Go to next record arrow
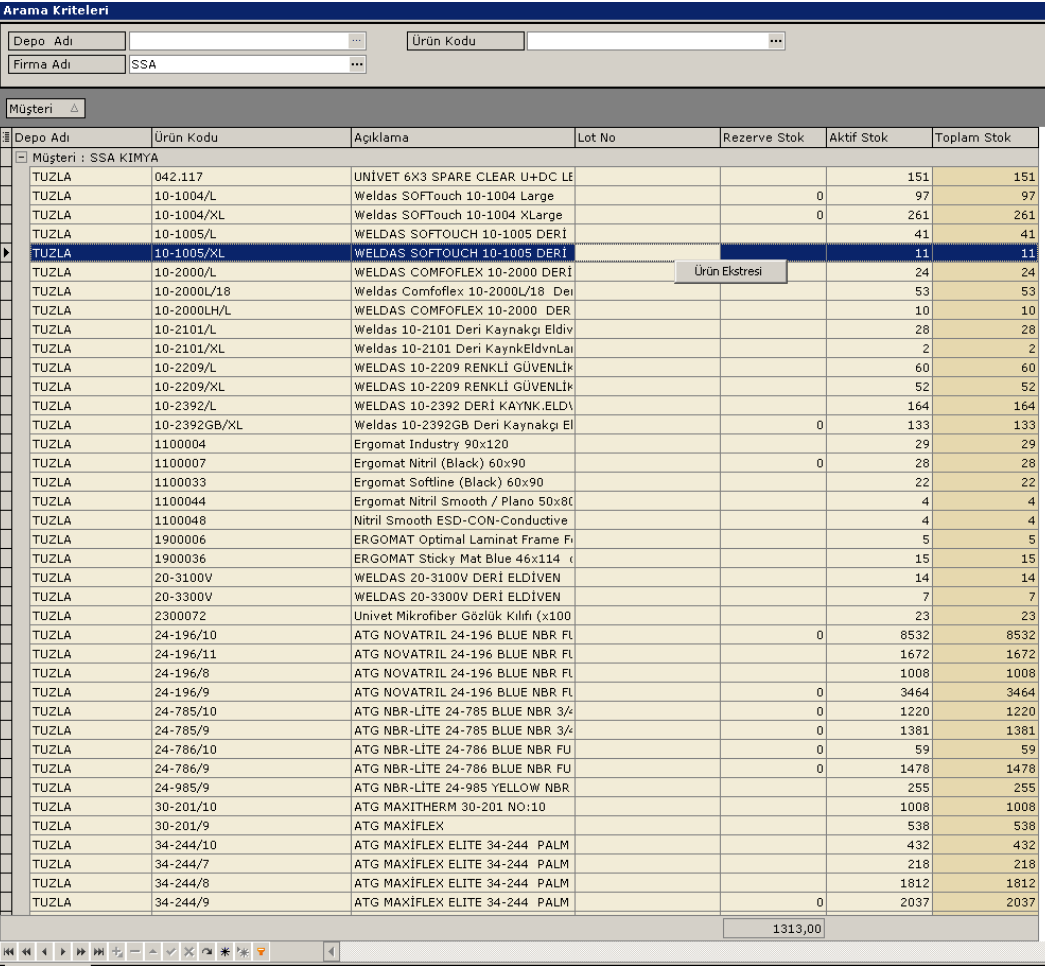 click(x=63, y=952)
